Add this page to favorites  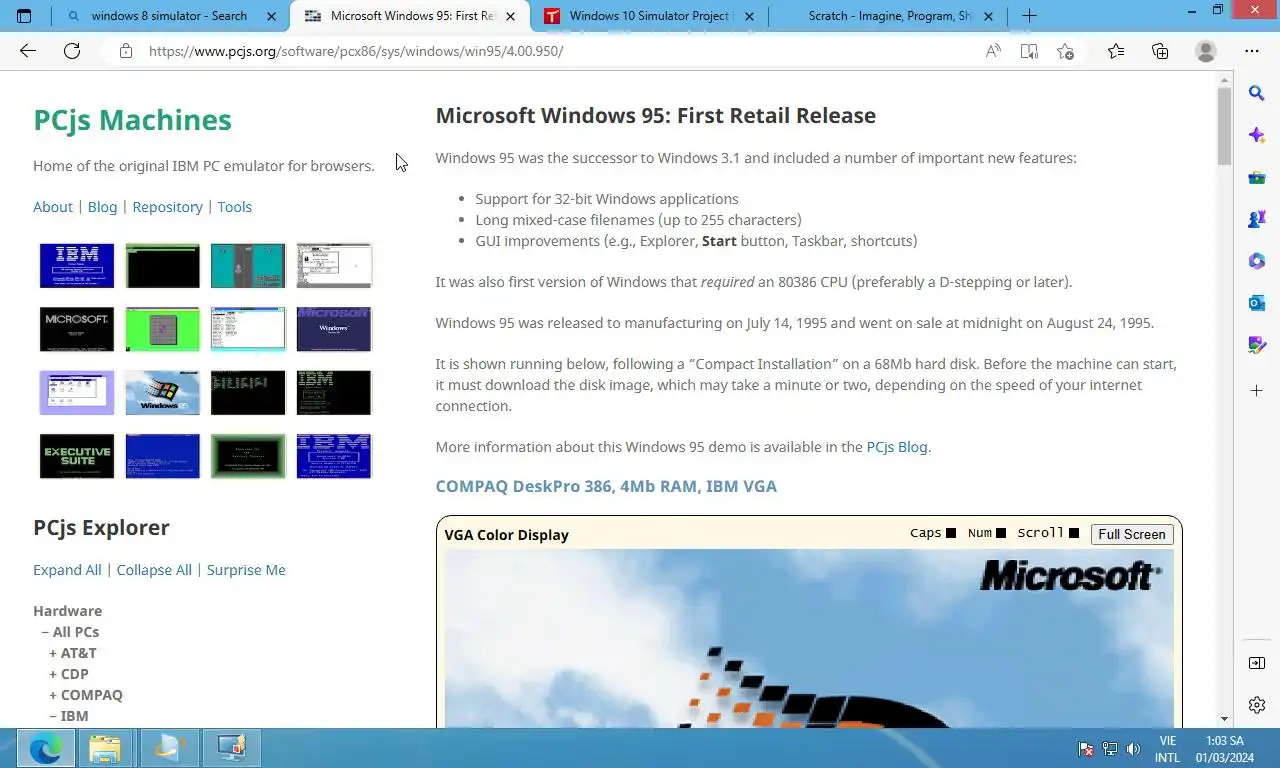tap(1066, 51)
